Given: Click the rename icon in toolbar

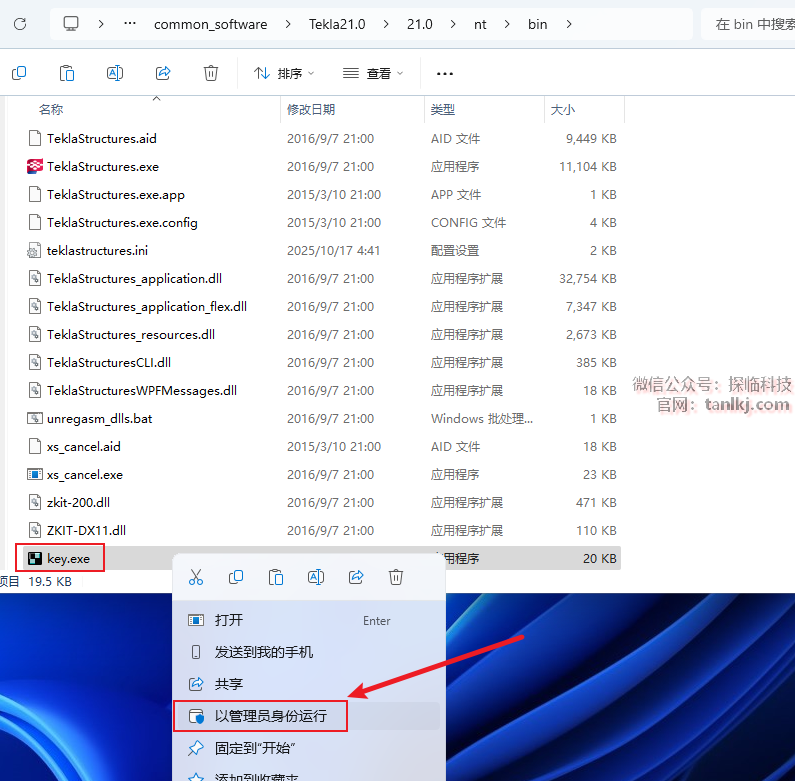Looking at the screenshot, I should (115, 73).
